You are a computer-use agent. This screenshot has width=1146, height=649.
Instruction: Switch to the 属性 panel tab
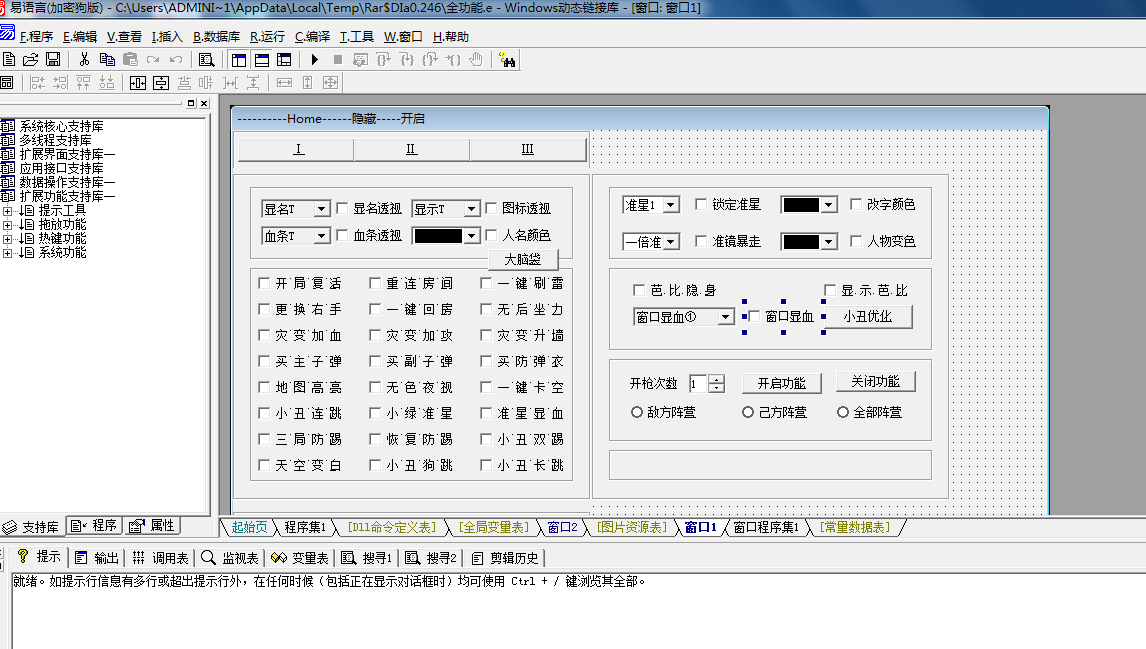click(x=153, y=525)
